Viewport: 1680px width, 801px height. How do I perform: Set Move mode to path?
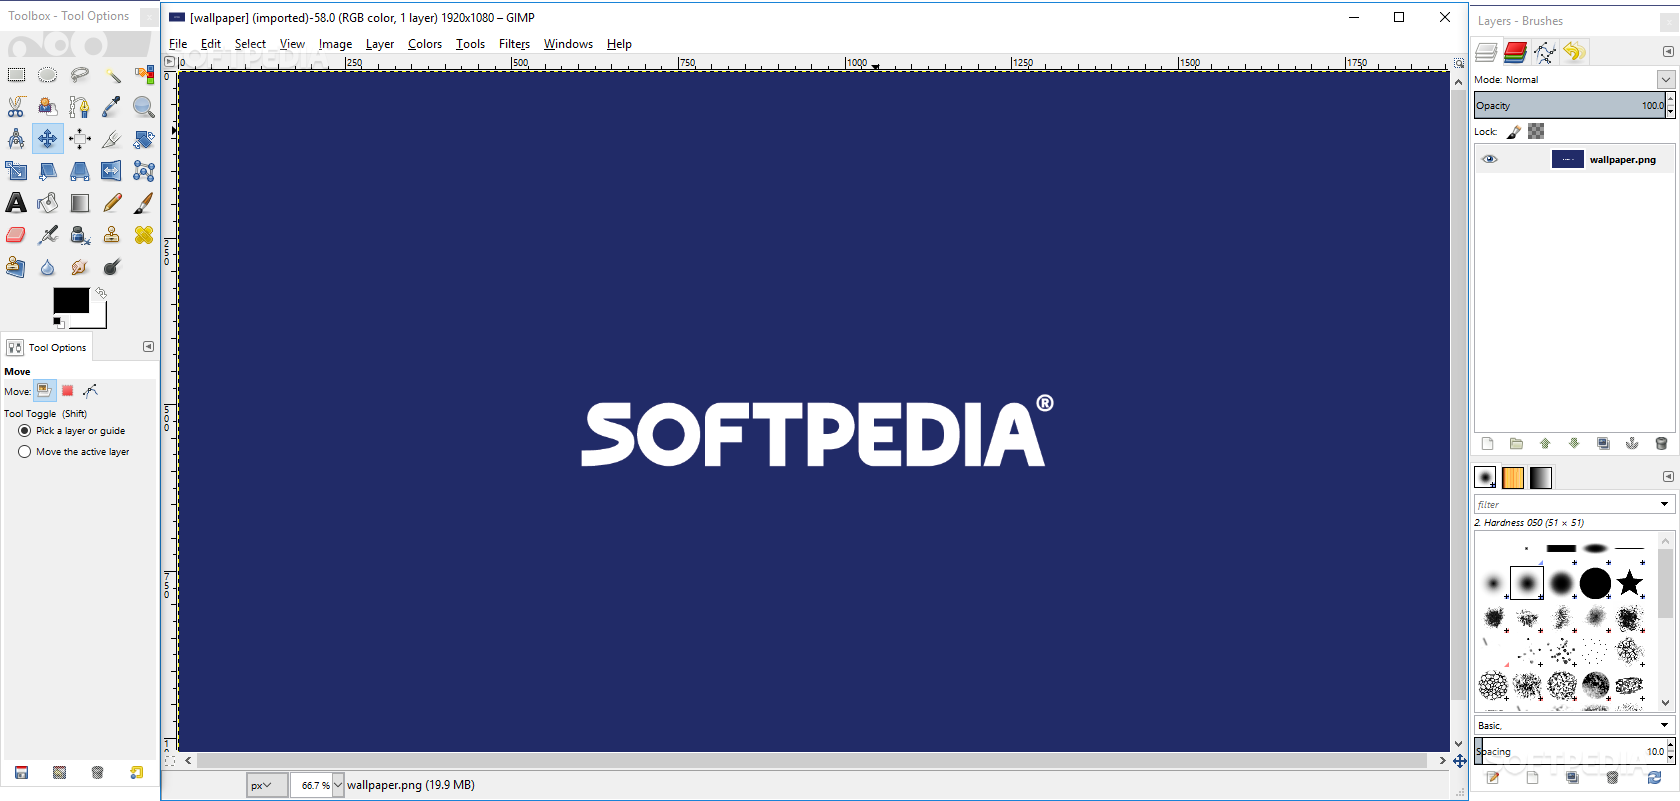click(91, 391)
